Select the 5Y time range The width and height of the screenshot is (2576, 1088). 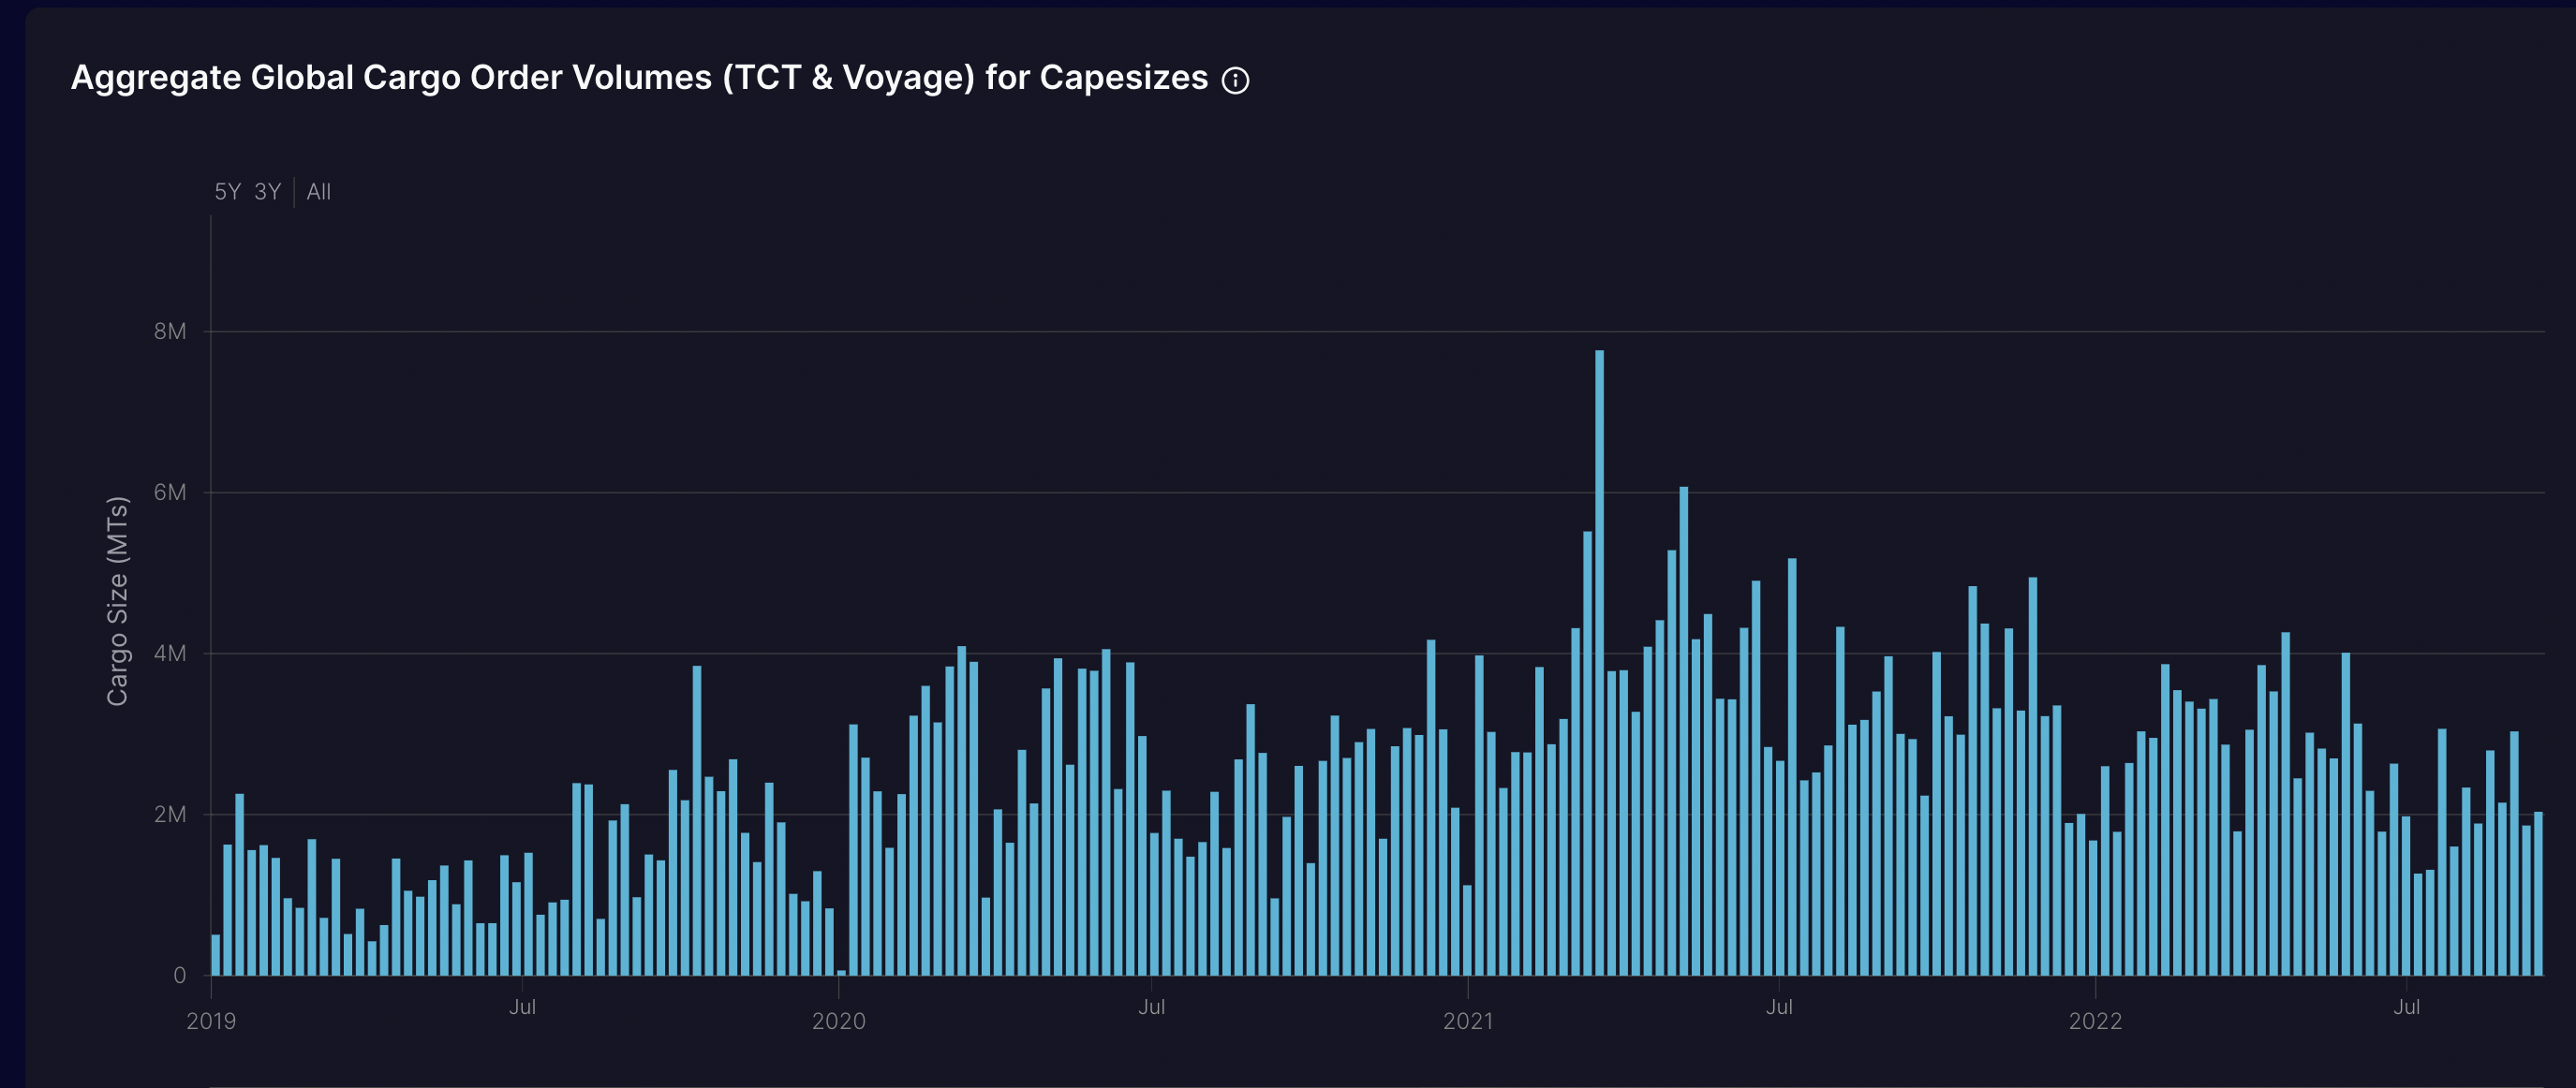227,192
